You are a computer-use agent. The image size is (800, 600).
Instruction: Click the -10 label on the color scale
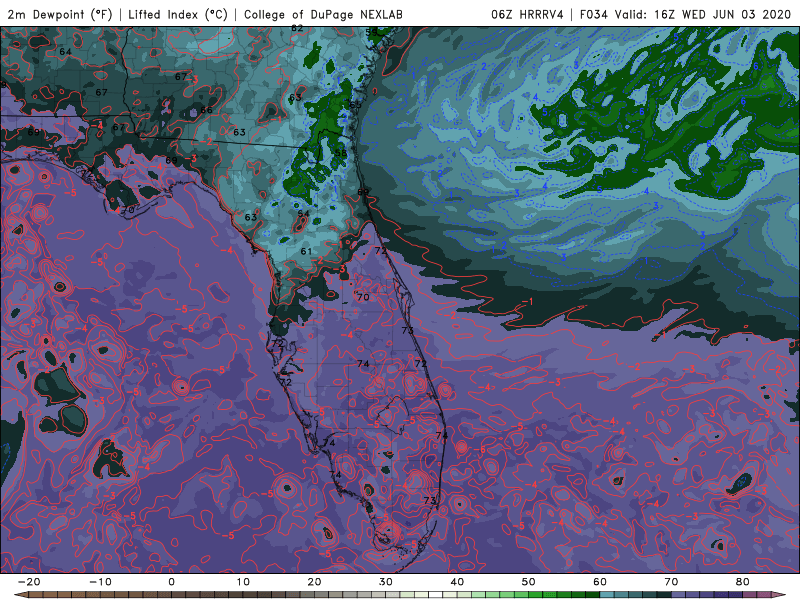point(100,582)
